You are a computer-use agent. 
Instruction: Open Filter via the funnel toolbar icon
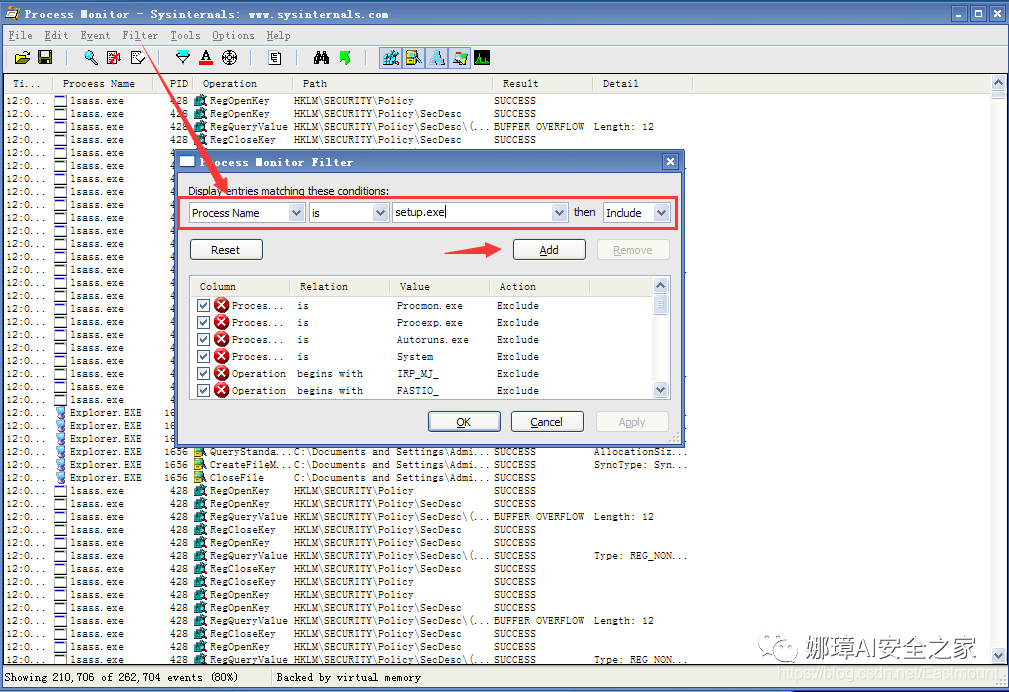pos(183,58)
